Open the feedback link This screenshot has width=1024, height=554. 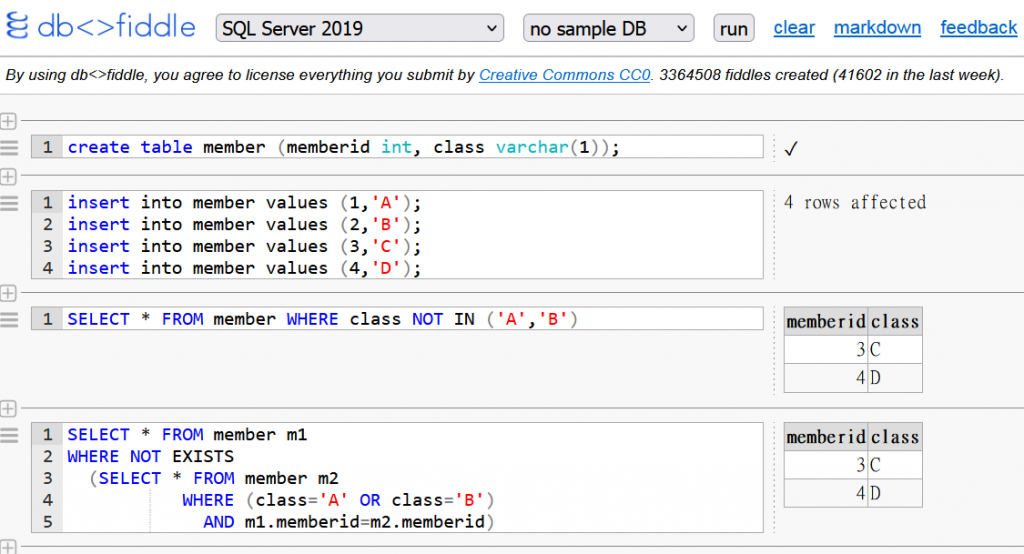tap(978, 27)
